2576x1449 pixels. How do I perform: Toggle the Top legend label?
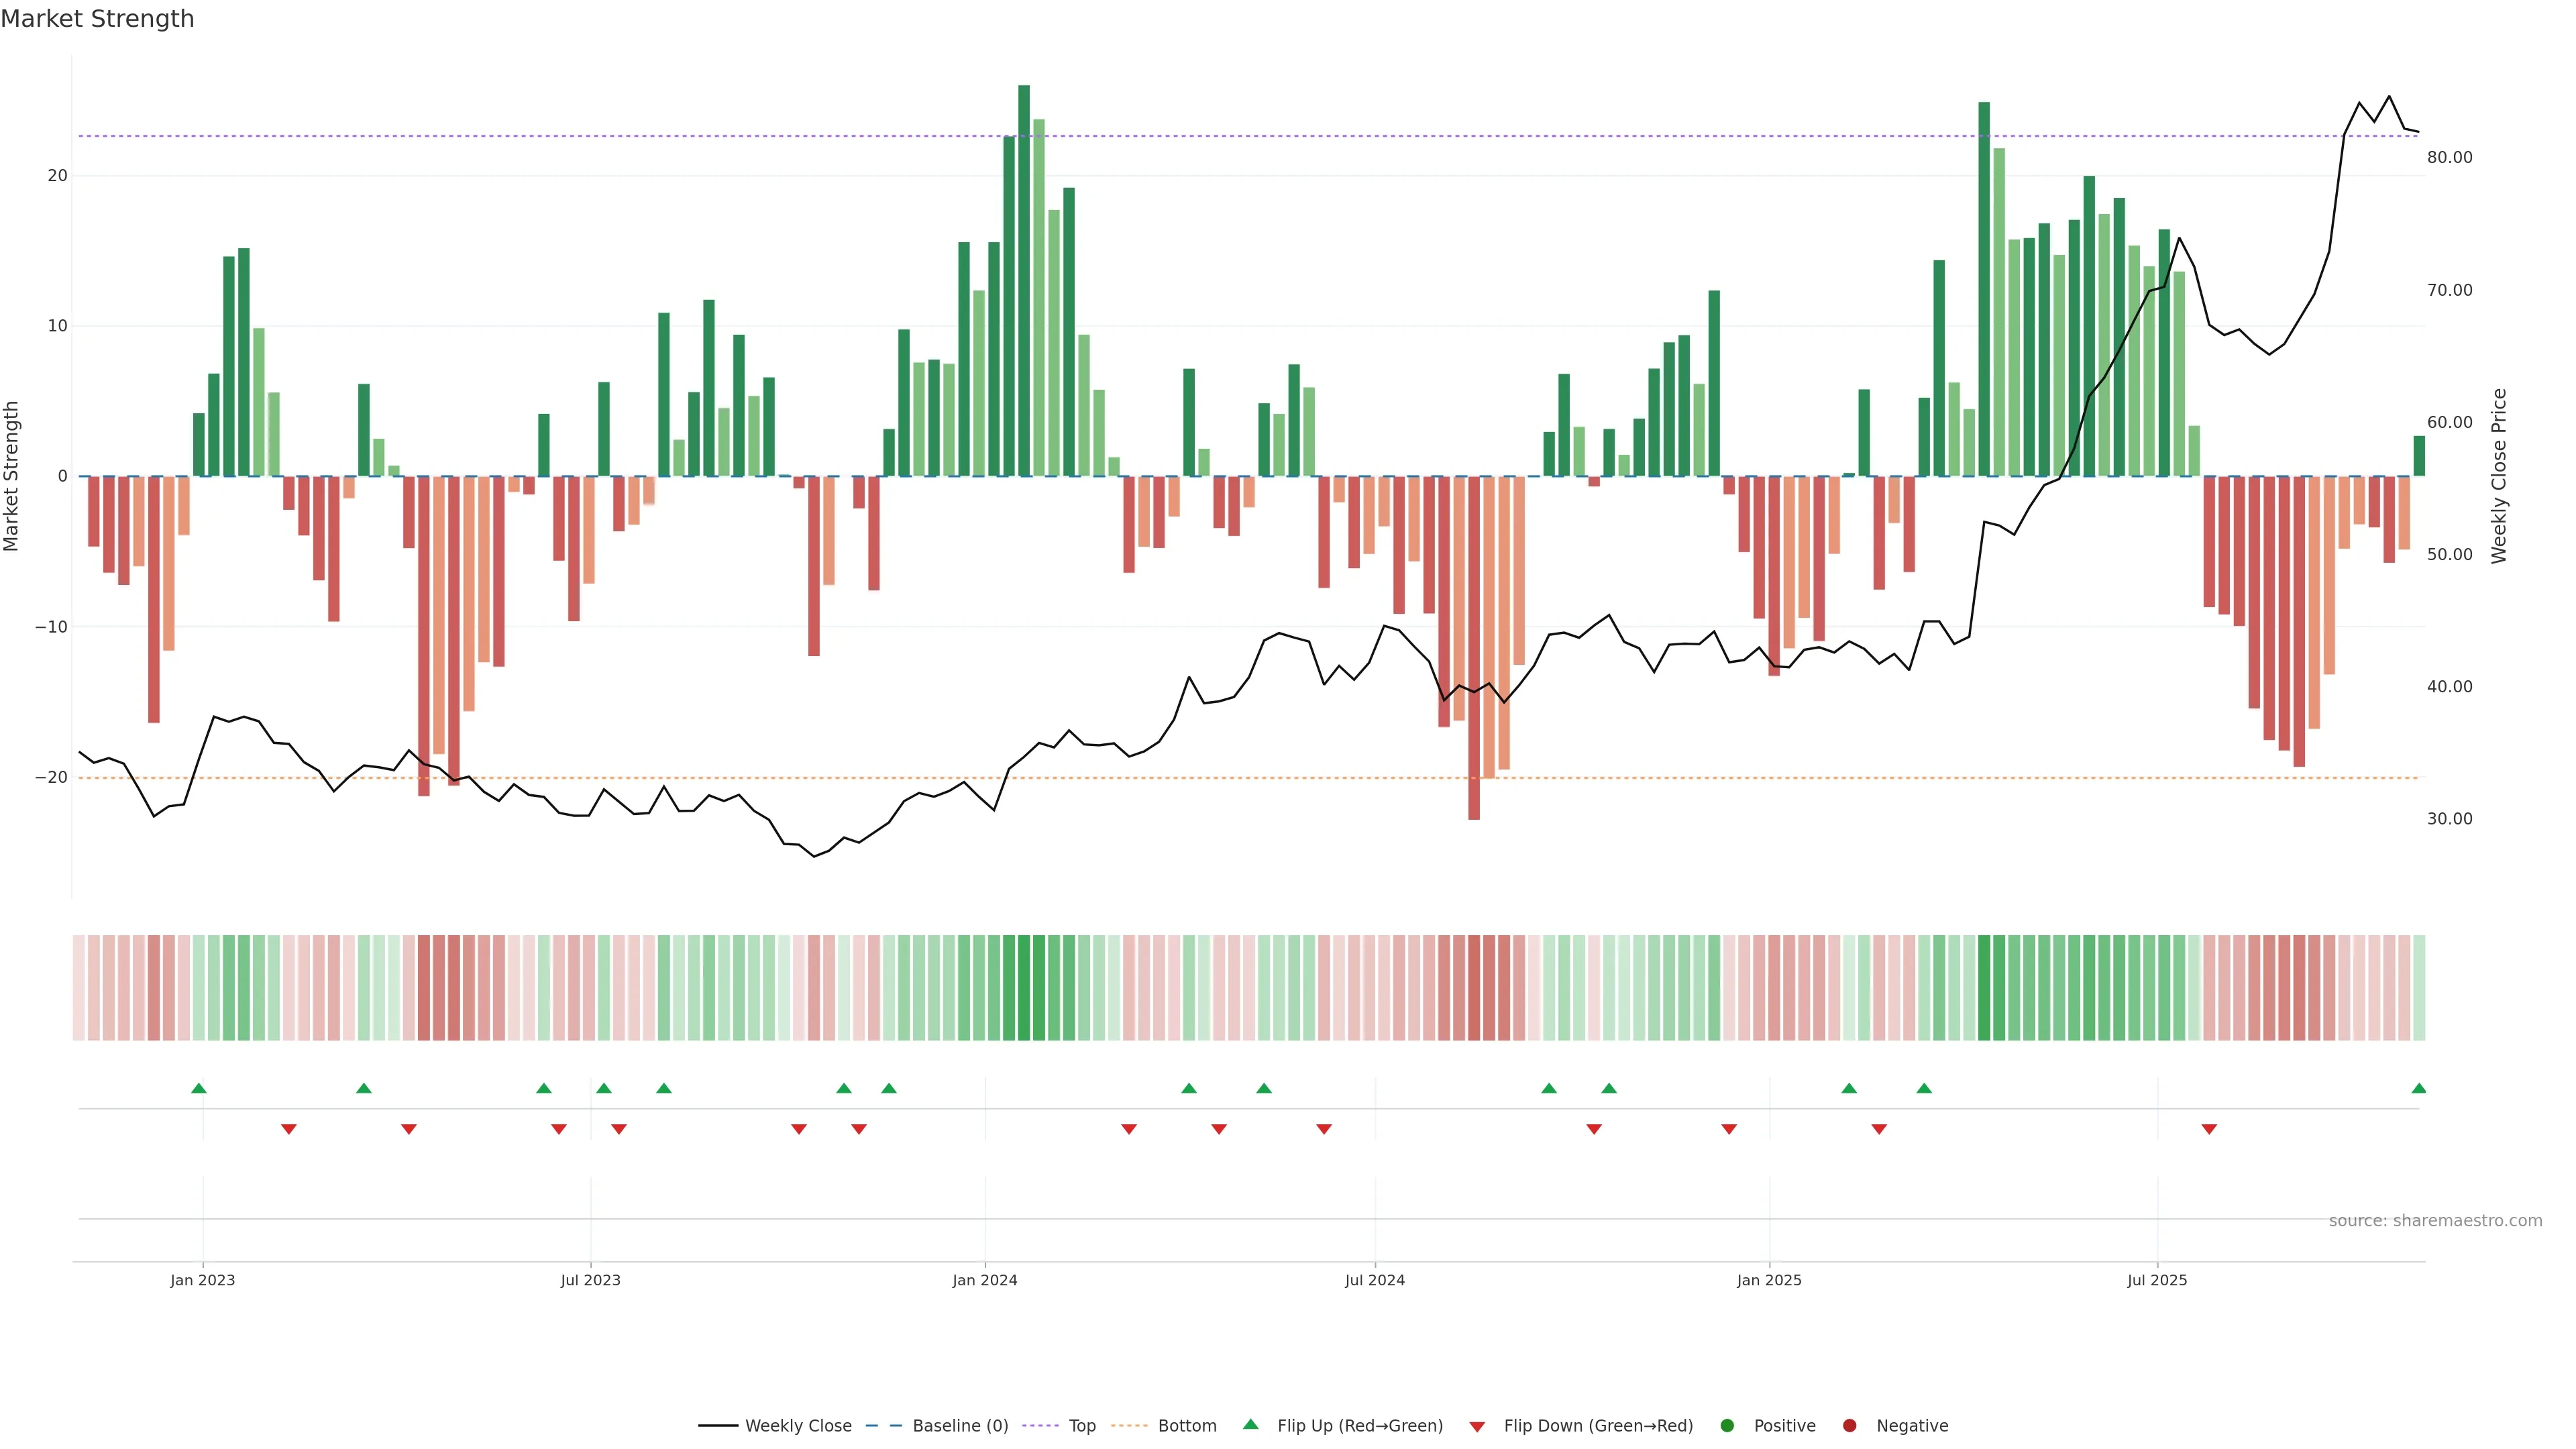coord(1082,1426)
